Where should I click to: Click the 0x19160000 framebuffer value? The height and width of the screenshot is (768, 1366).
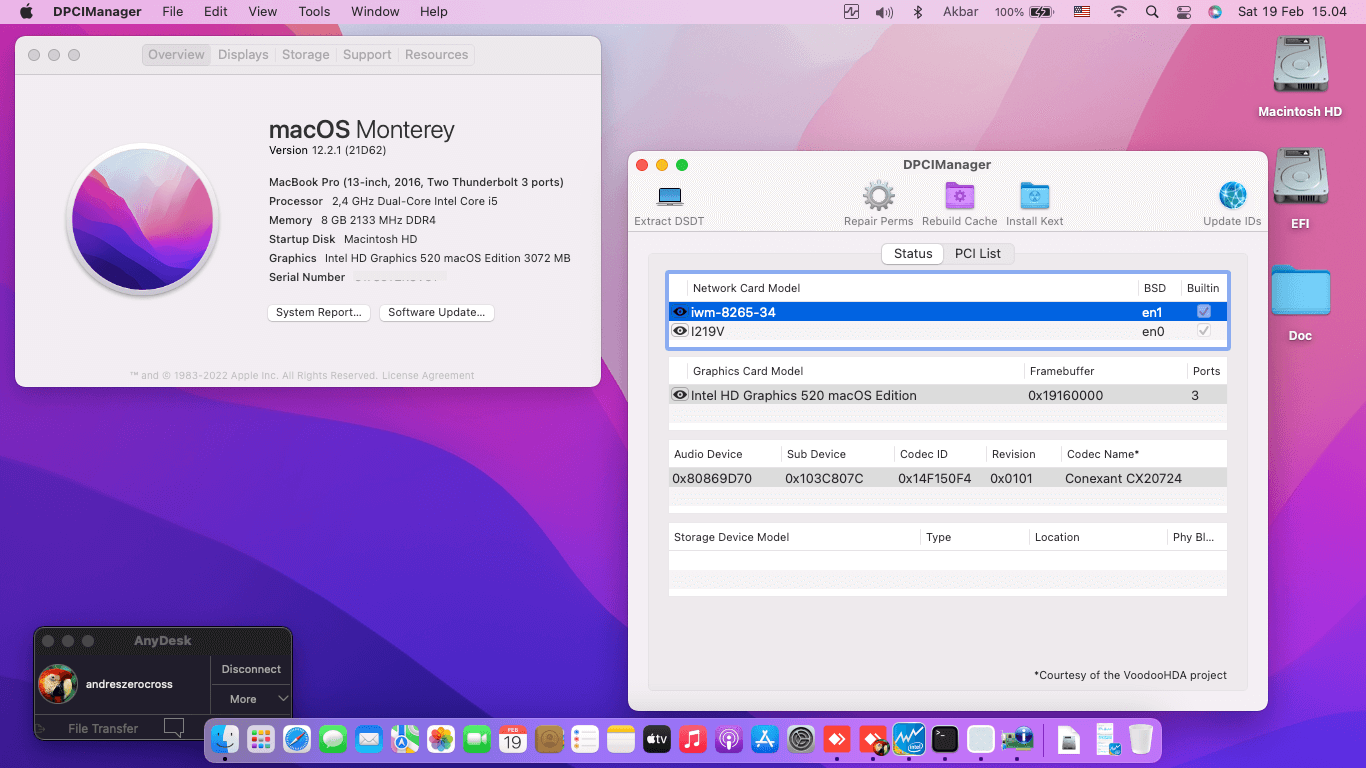1065,395
